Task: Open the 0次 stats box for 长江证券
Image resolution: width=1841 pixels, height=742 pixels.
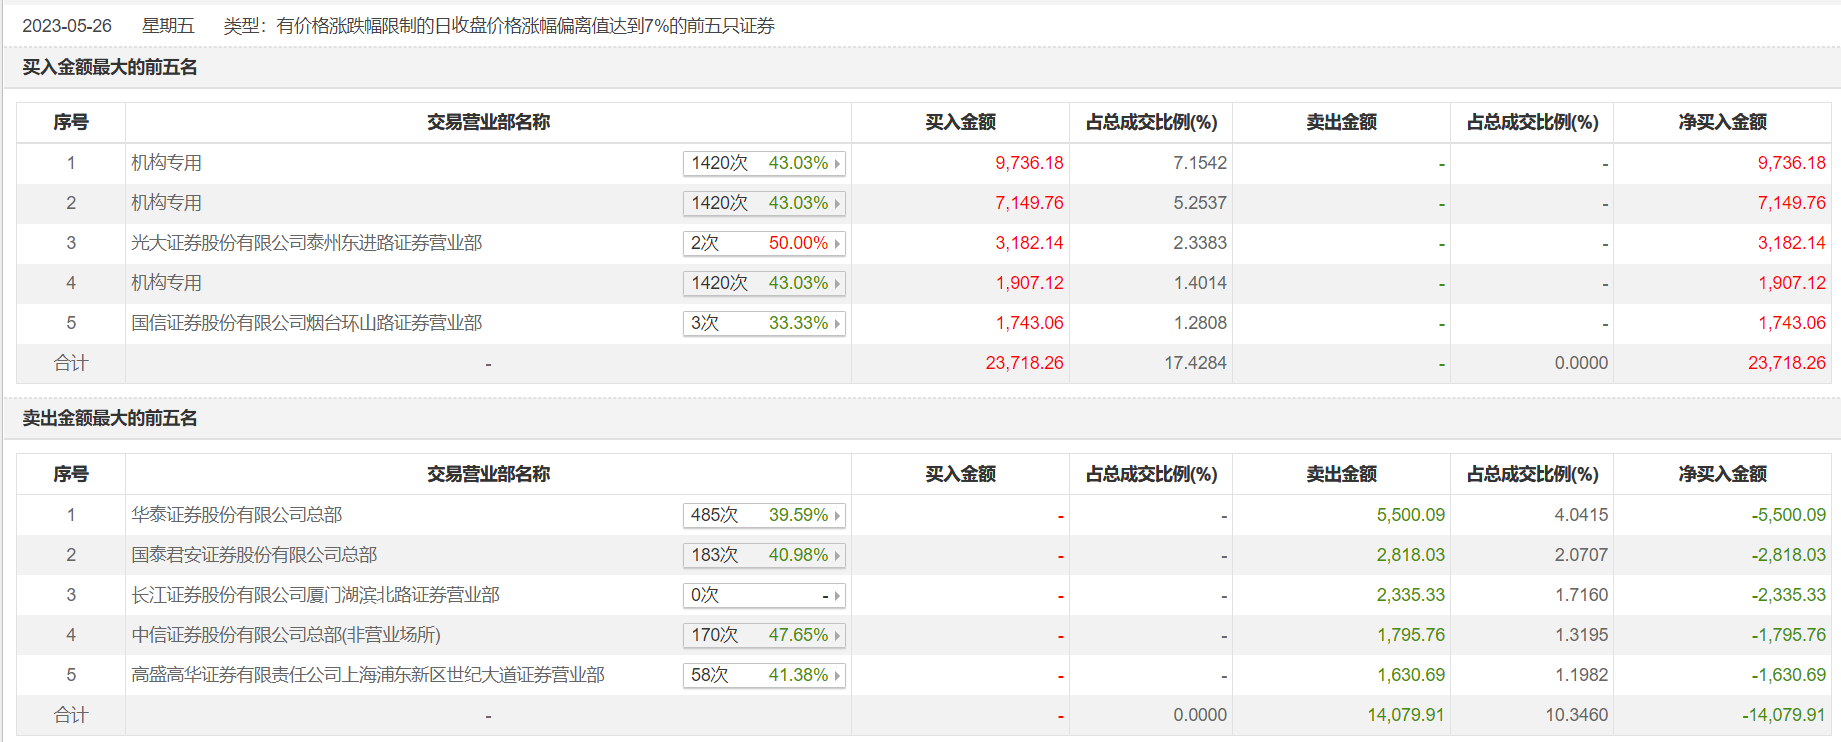Action: click(764, 595)
